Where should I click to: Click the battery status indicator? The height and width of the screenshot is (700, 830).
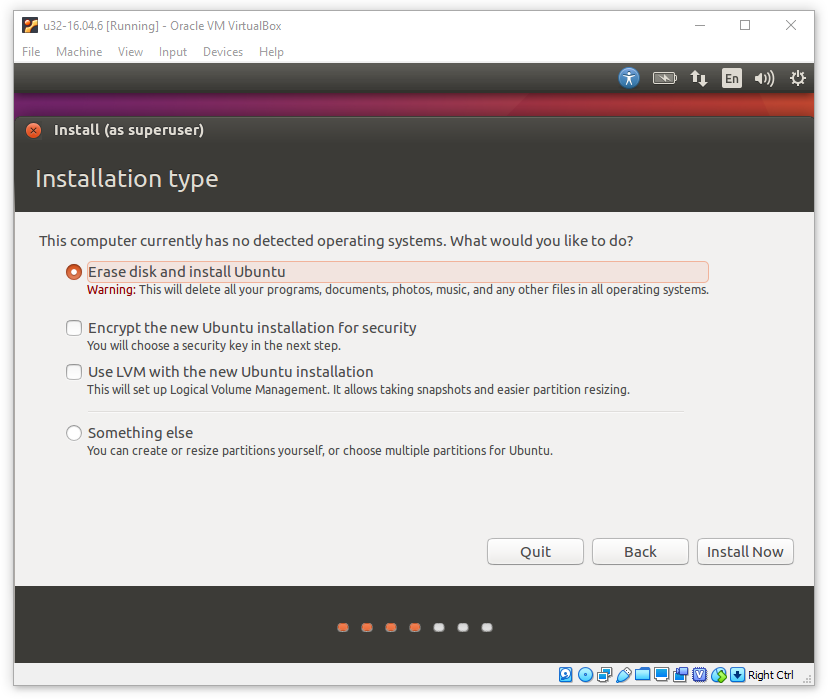664,78
